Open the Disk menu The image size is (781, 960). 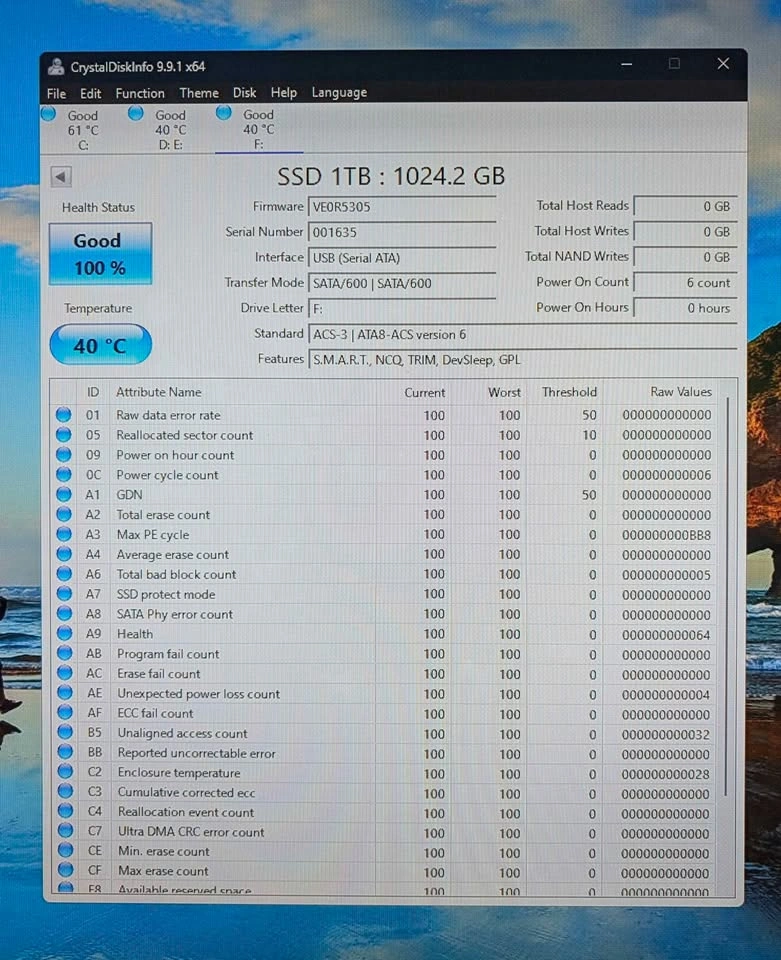click(x=244, y=92)
